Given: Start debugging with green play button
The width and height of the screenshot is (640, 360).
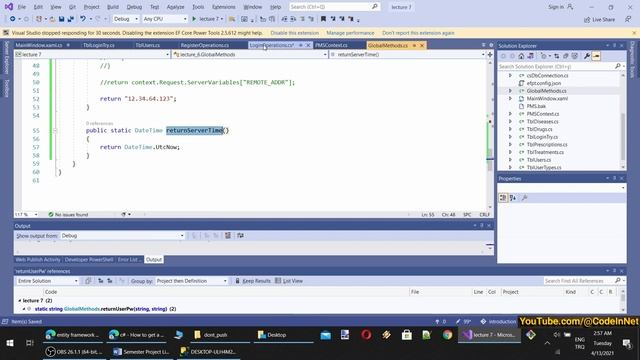Looking at the screenshot, I should [194, 19].
